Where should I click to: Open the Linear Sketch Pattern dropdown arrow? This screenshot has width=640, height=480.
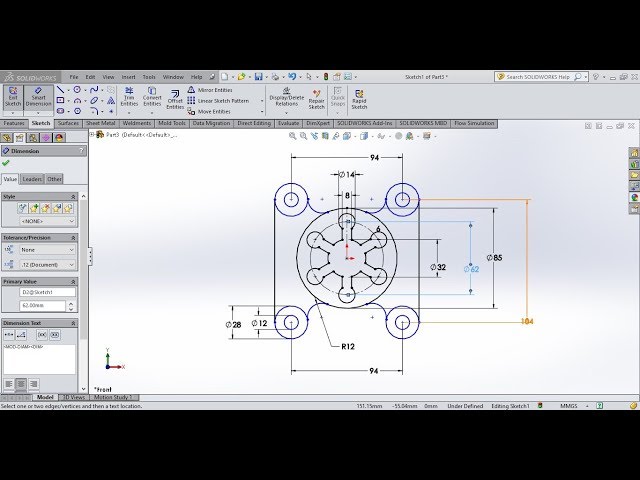262,101
